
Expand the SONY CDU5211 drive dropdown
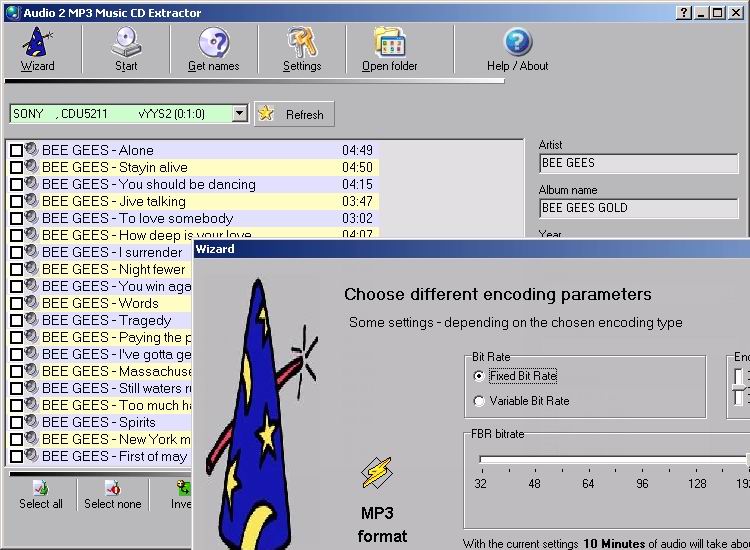[240, 114]
